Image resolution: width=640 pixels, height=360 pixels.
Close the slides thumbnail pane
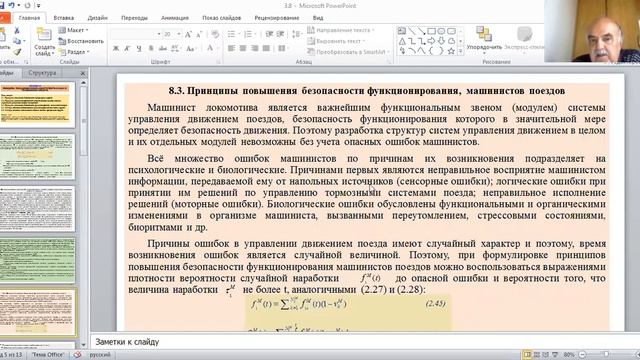pos(83,73)
